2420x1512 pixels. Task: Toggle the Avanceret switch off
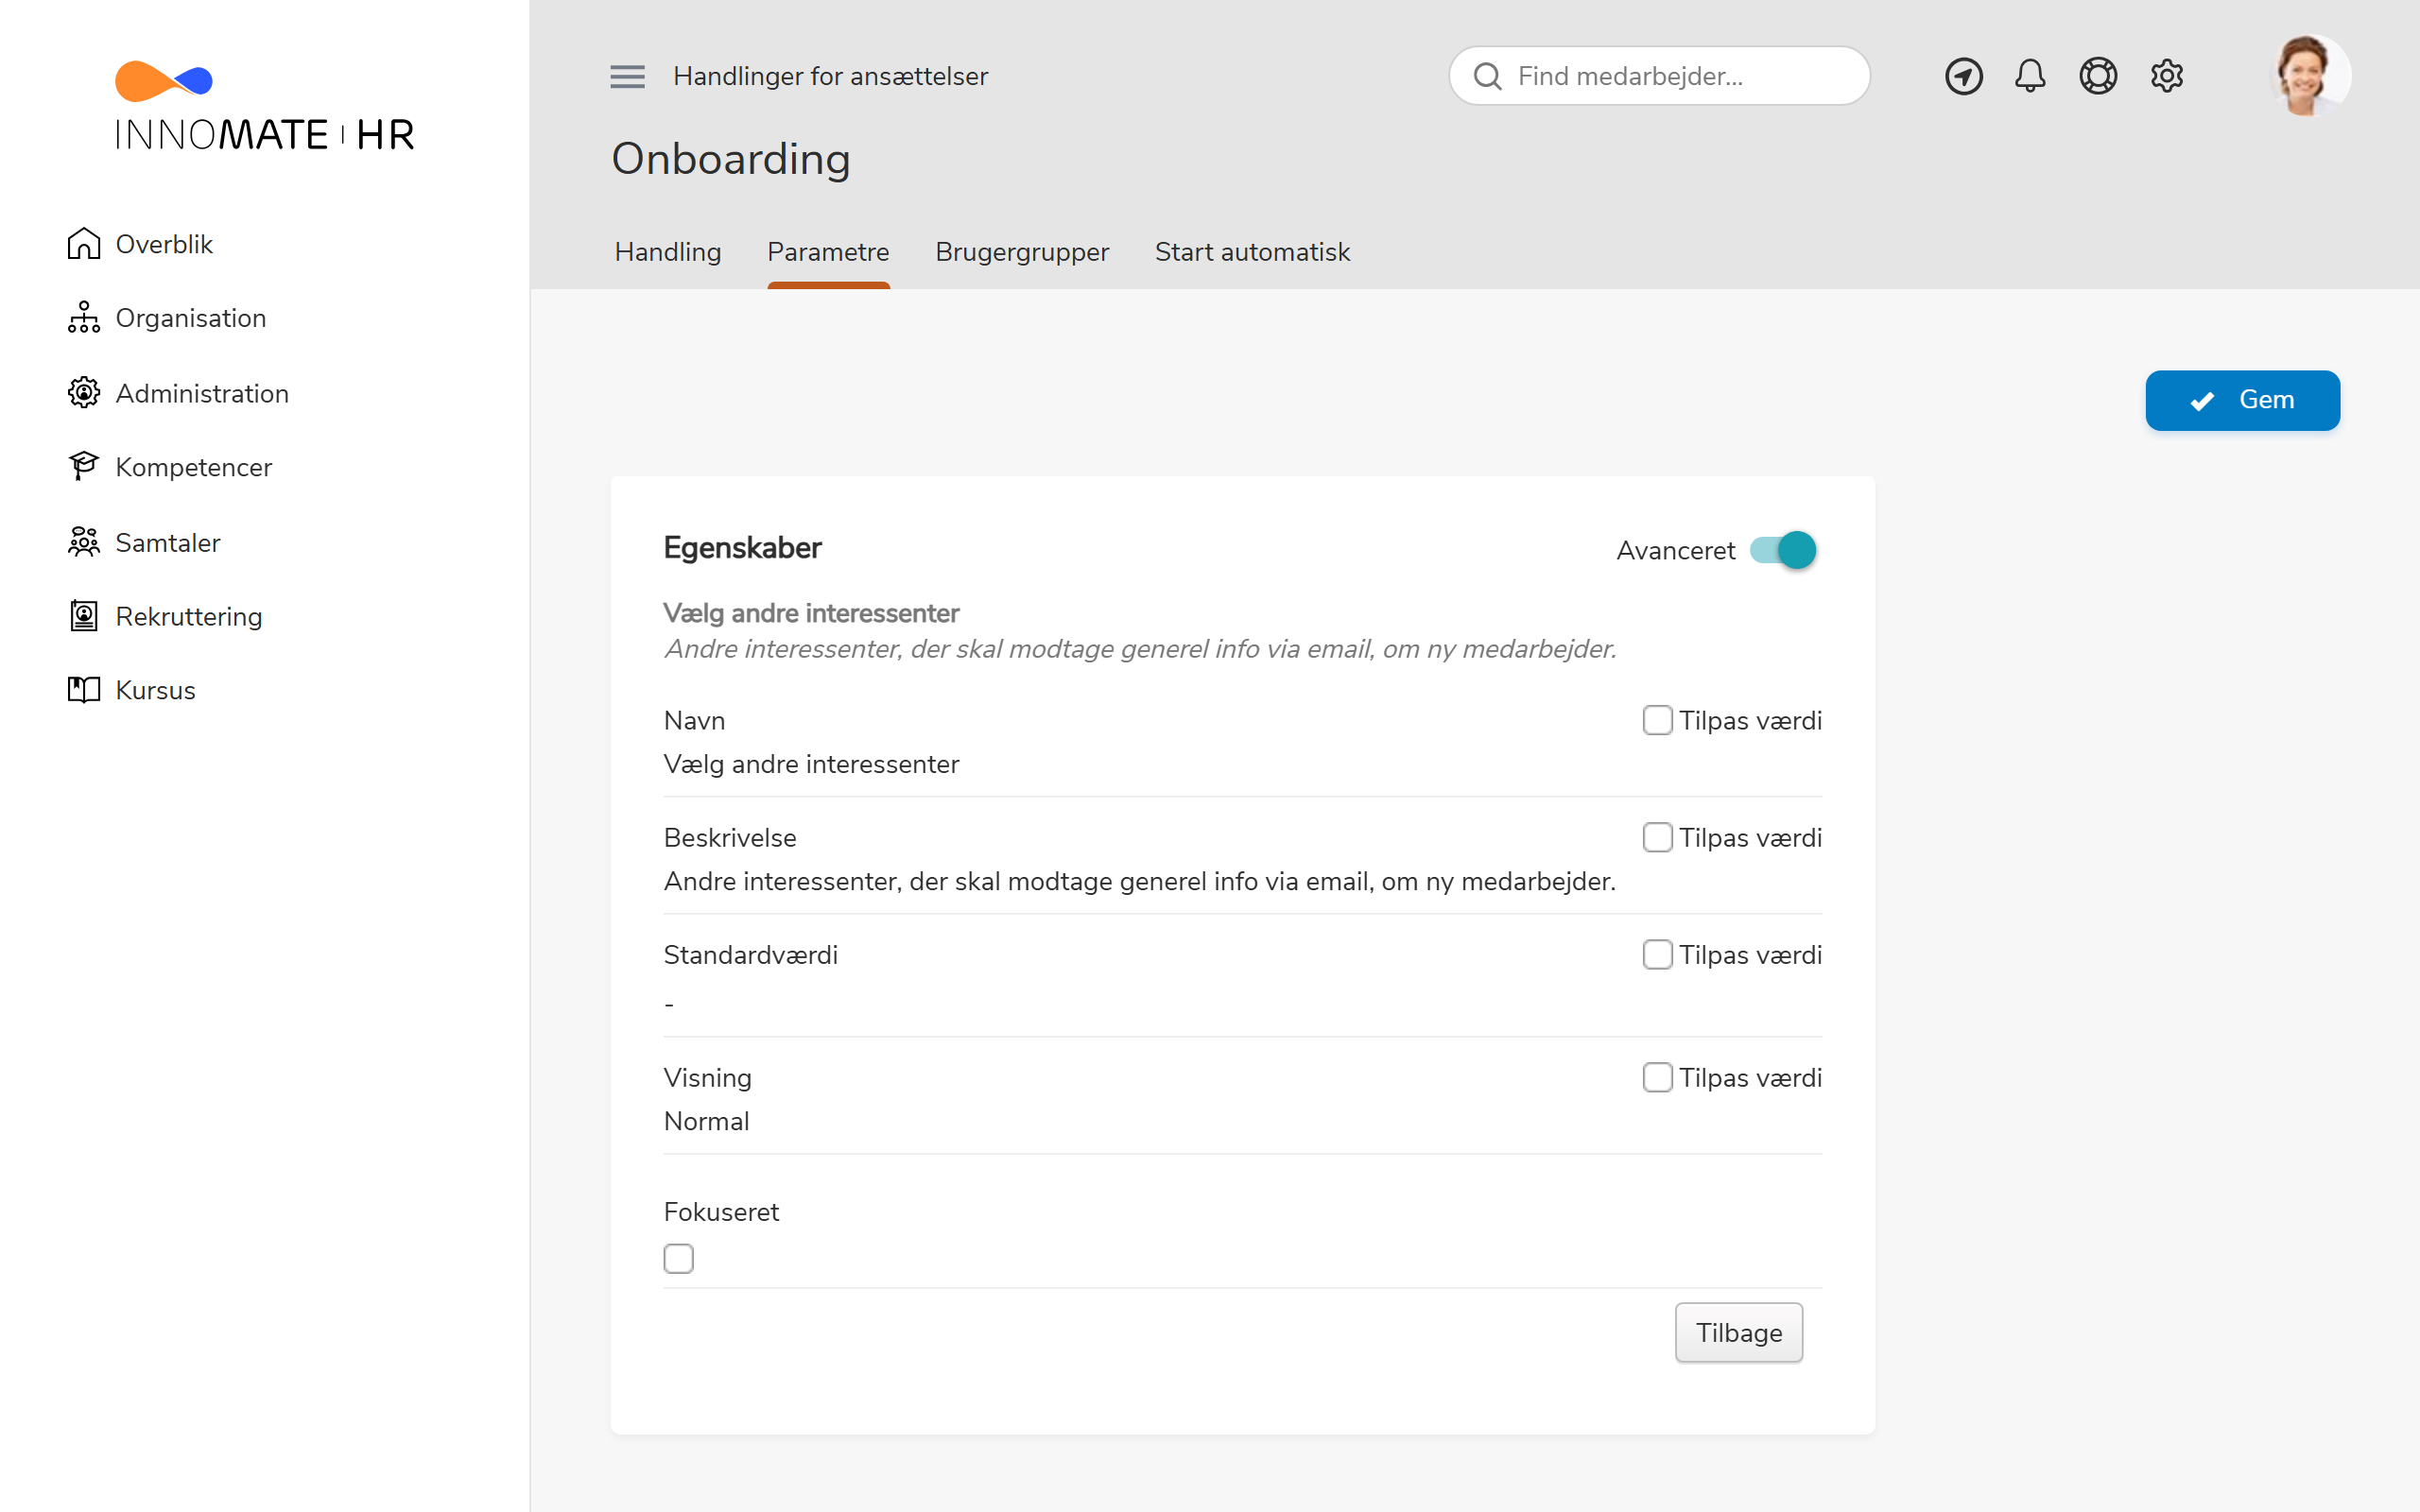[x=1783, y=550]
